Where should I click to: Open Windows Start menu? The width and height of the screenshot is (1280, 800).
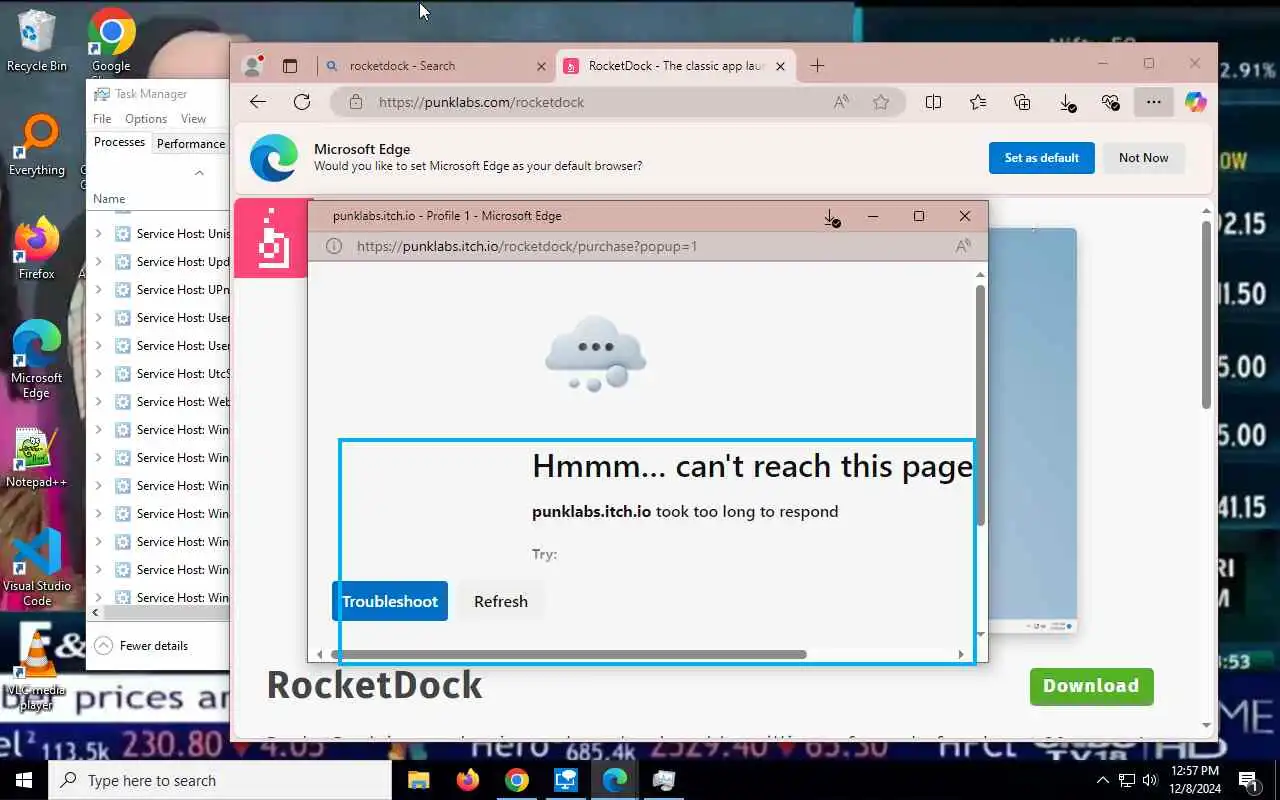(x=23, y=780)
